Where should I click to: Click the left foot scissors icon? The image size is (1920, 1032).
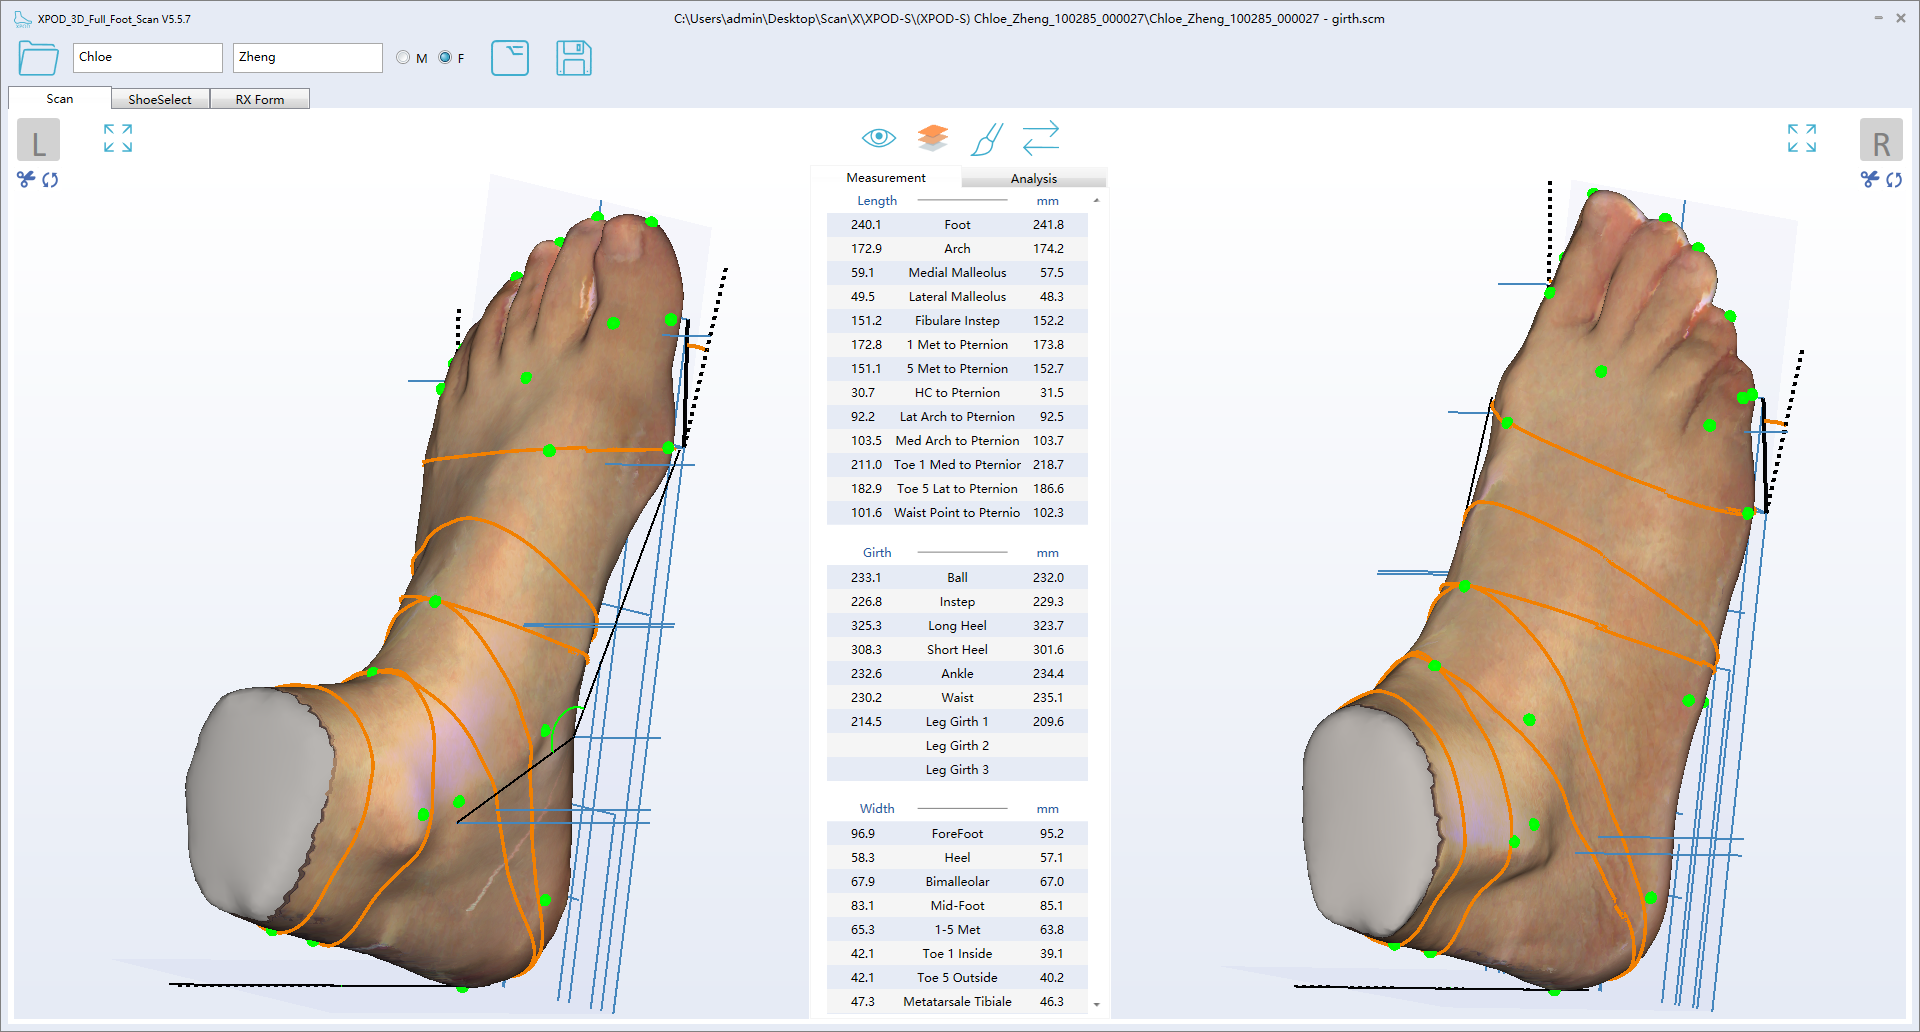[26, 179]
